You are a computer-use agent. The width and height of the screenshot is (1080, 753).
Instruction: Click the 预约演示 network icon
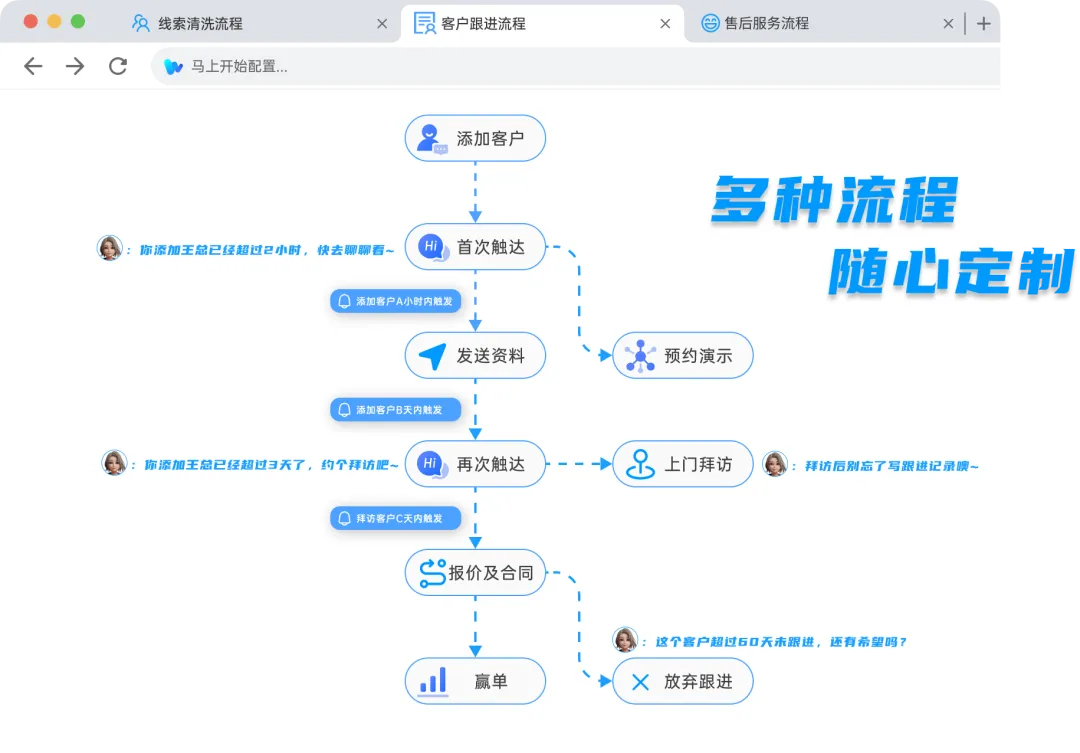coord(639,356)
